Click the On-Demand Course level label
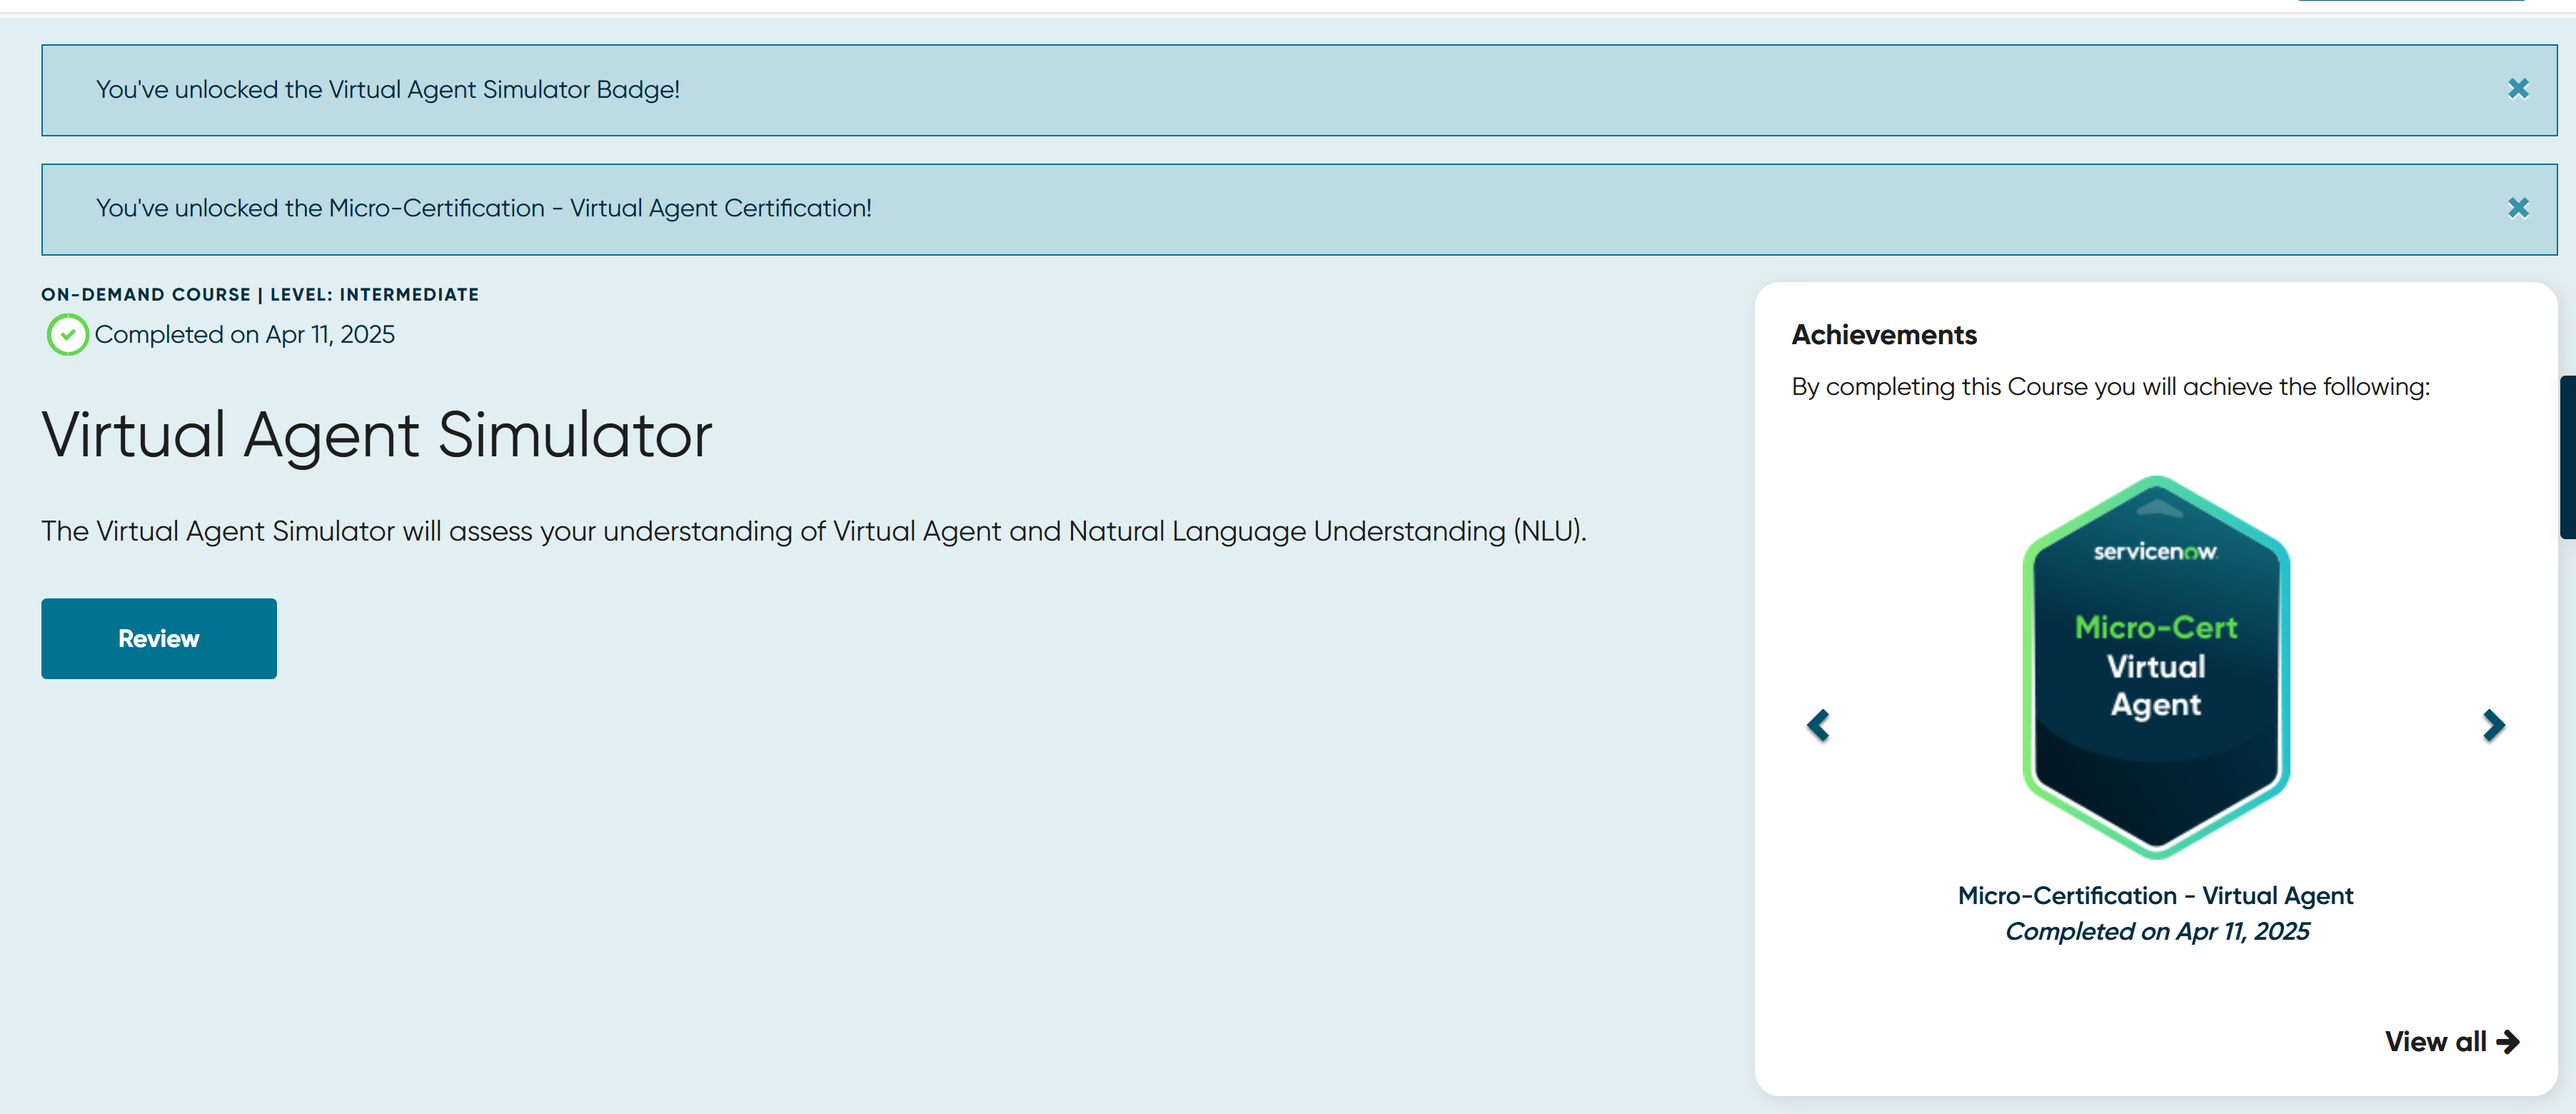The width and height of the screenshot is (2576, 1114). point(259,295)
